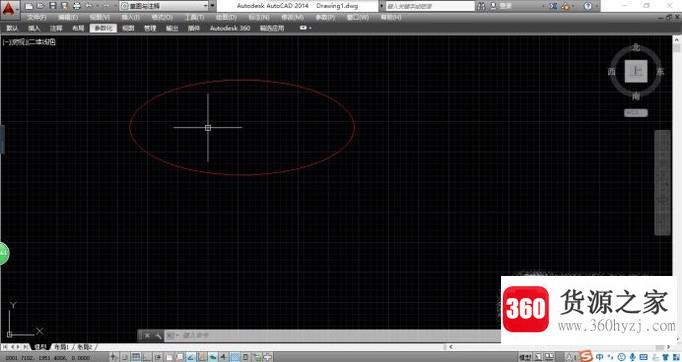Image resolution: width=682 pixels, height=362 pixels.
Task: Click Quick View Drawings in status bar
Action: coord(550,357)
